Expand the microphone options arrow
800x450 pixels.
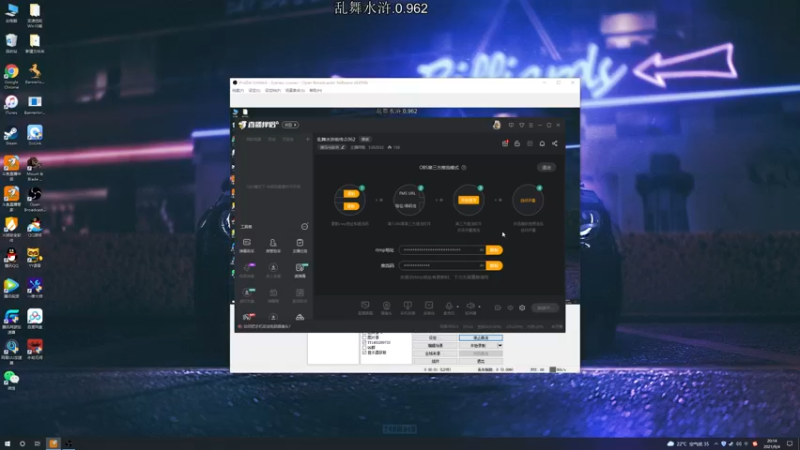pos(457,307)
